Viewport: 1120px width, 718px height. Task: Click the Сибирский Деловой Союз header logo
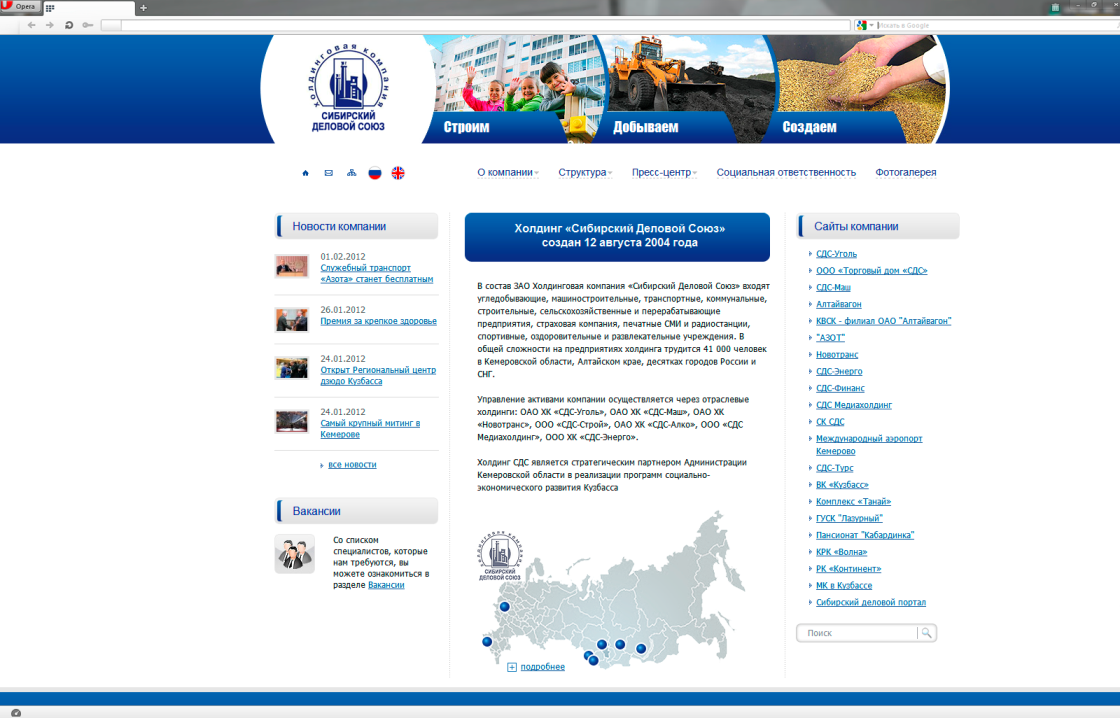point(349,88)
